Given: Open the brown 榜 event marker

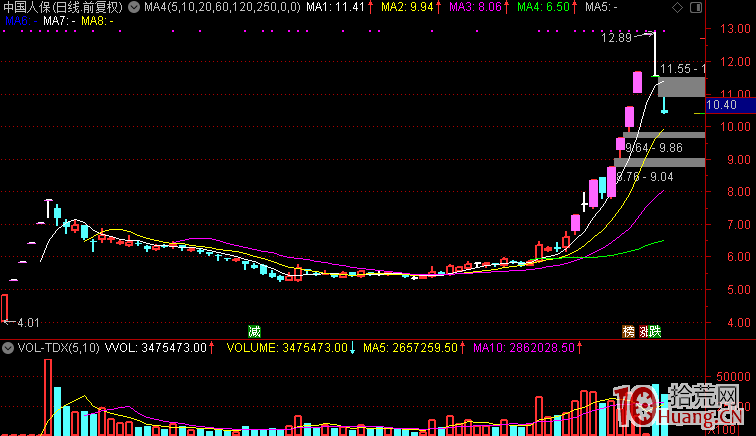Looking at the screenshot, I should point(628,332).
